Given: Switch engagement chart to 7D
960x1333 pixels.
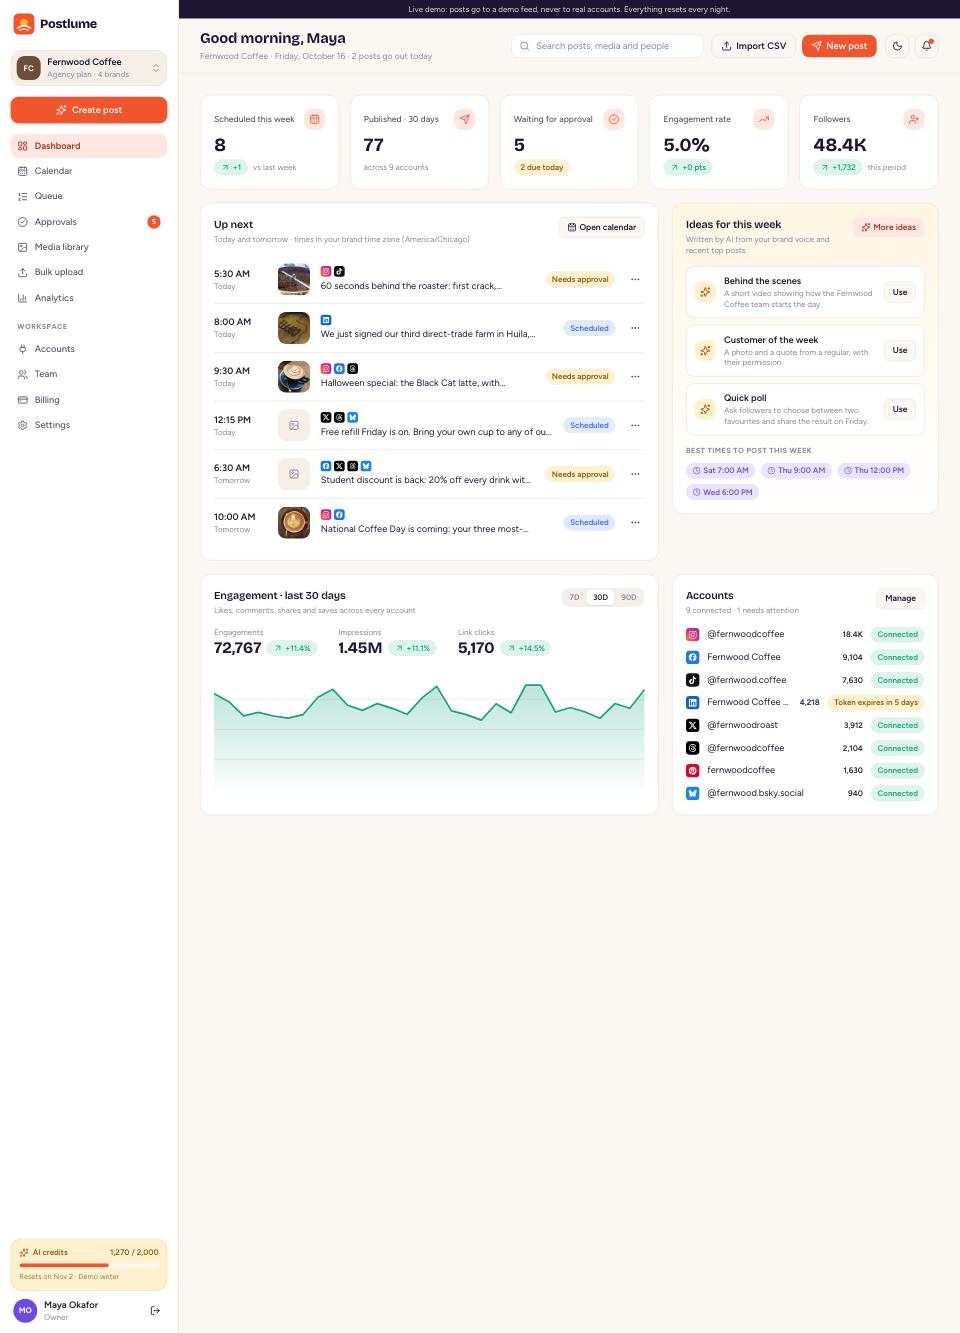Looking at the screenshot, I should point(574,597).
